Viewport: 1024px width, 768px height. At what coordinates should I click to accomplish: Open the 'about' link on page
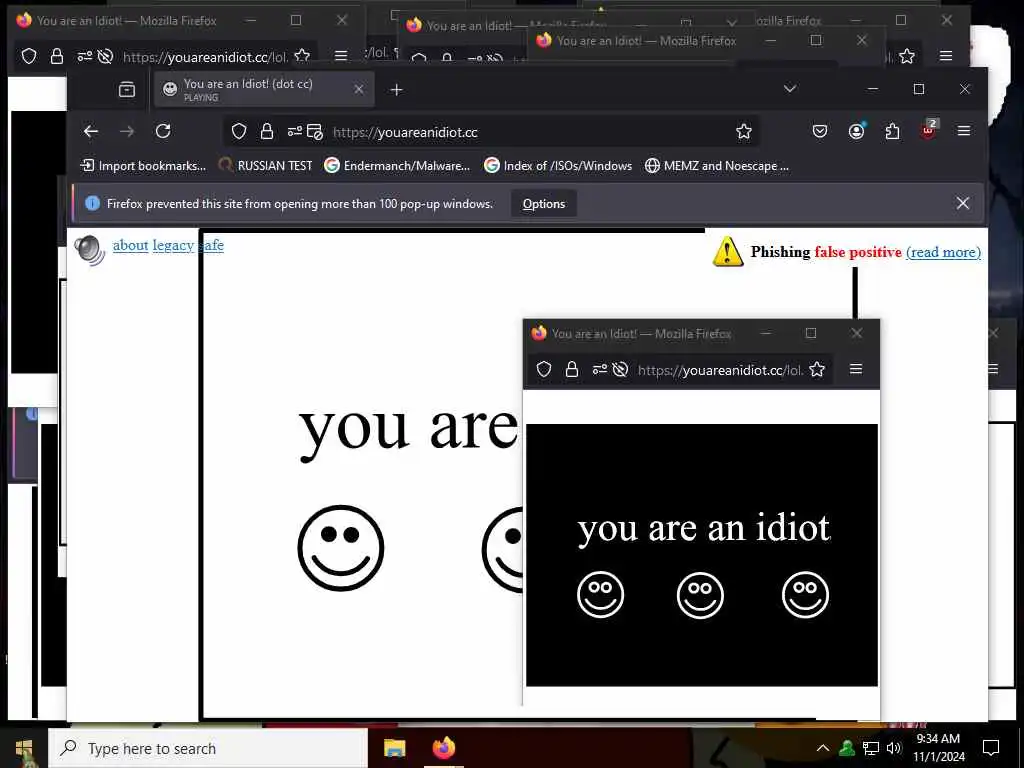coord(131,245)
